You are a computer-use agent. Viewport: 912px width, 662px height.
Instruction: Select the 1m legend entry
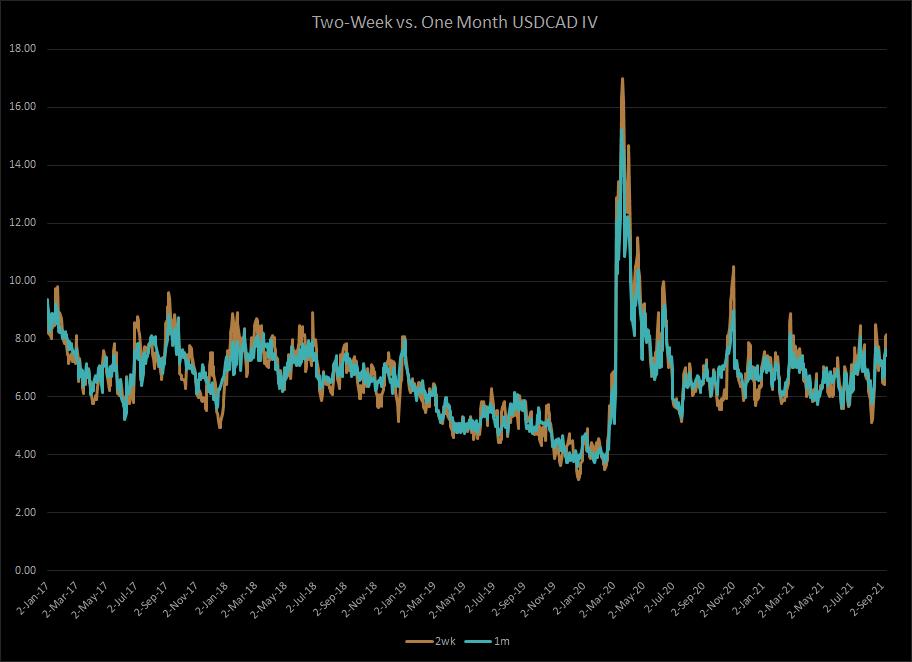click(487, 641)
